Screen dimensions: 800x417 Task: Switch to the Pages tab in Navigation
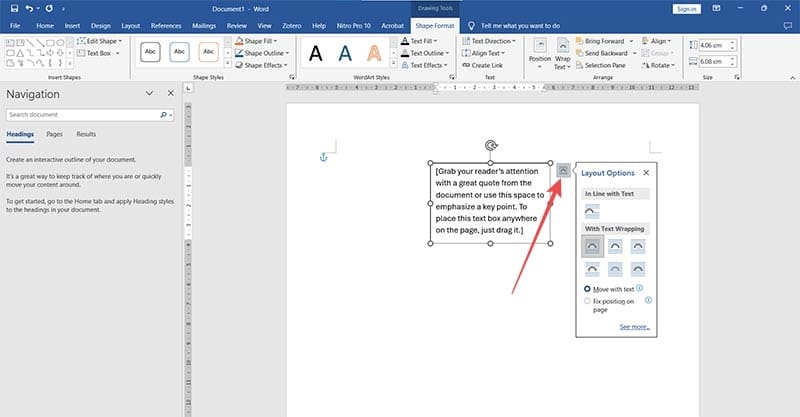55,133
